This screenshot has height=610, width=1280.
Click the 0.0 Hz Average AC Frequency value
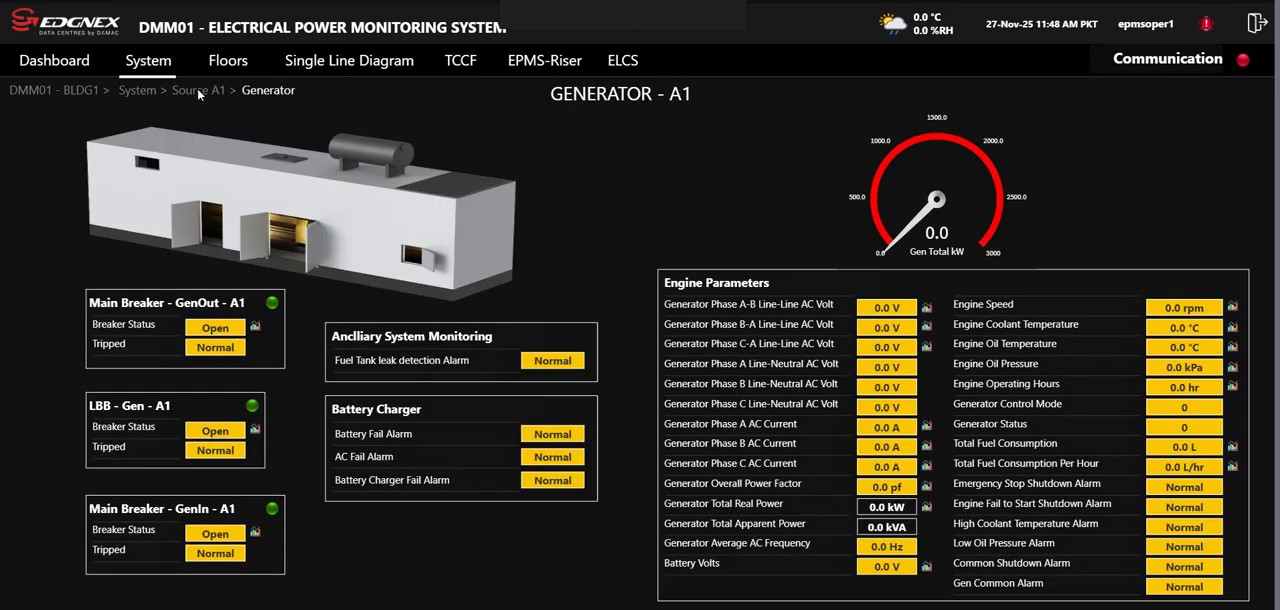(887, 547)
